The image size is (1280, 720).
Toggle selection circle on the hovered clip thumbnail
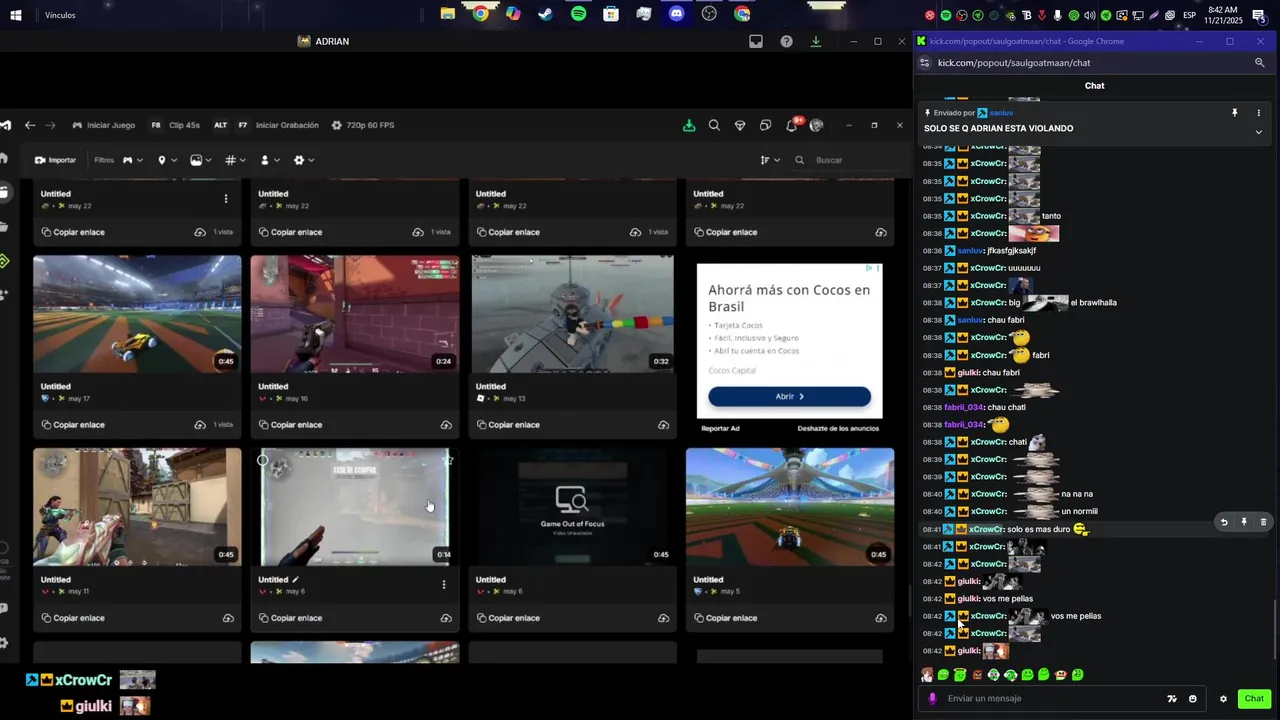(x=263, y=460)
